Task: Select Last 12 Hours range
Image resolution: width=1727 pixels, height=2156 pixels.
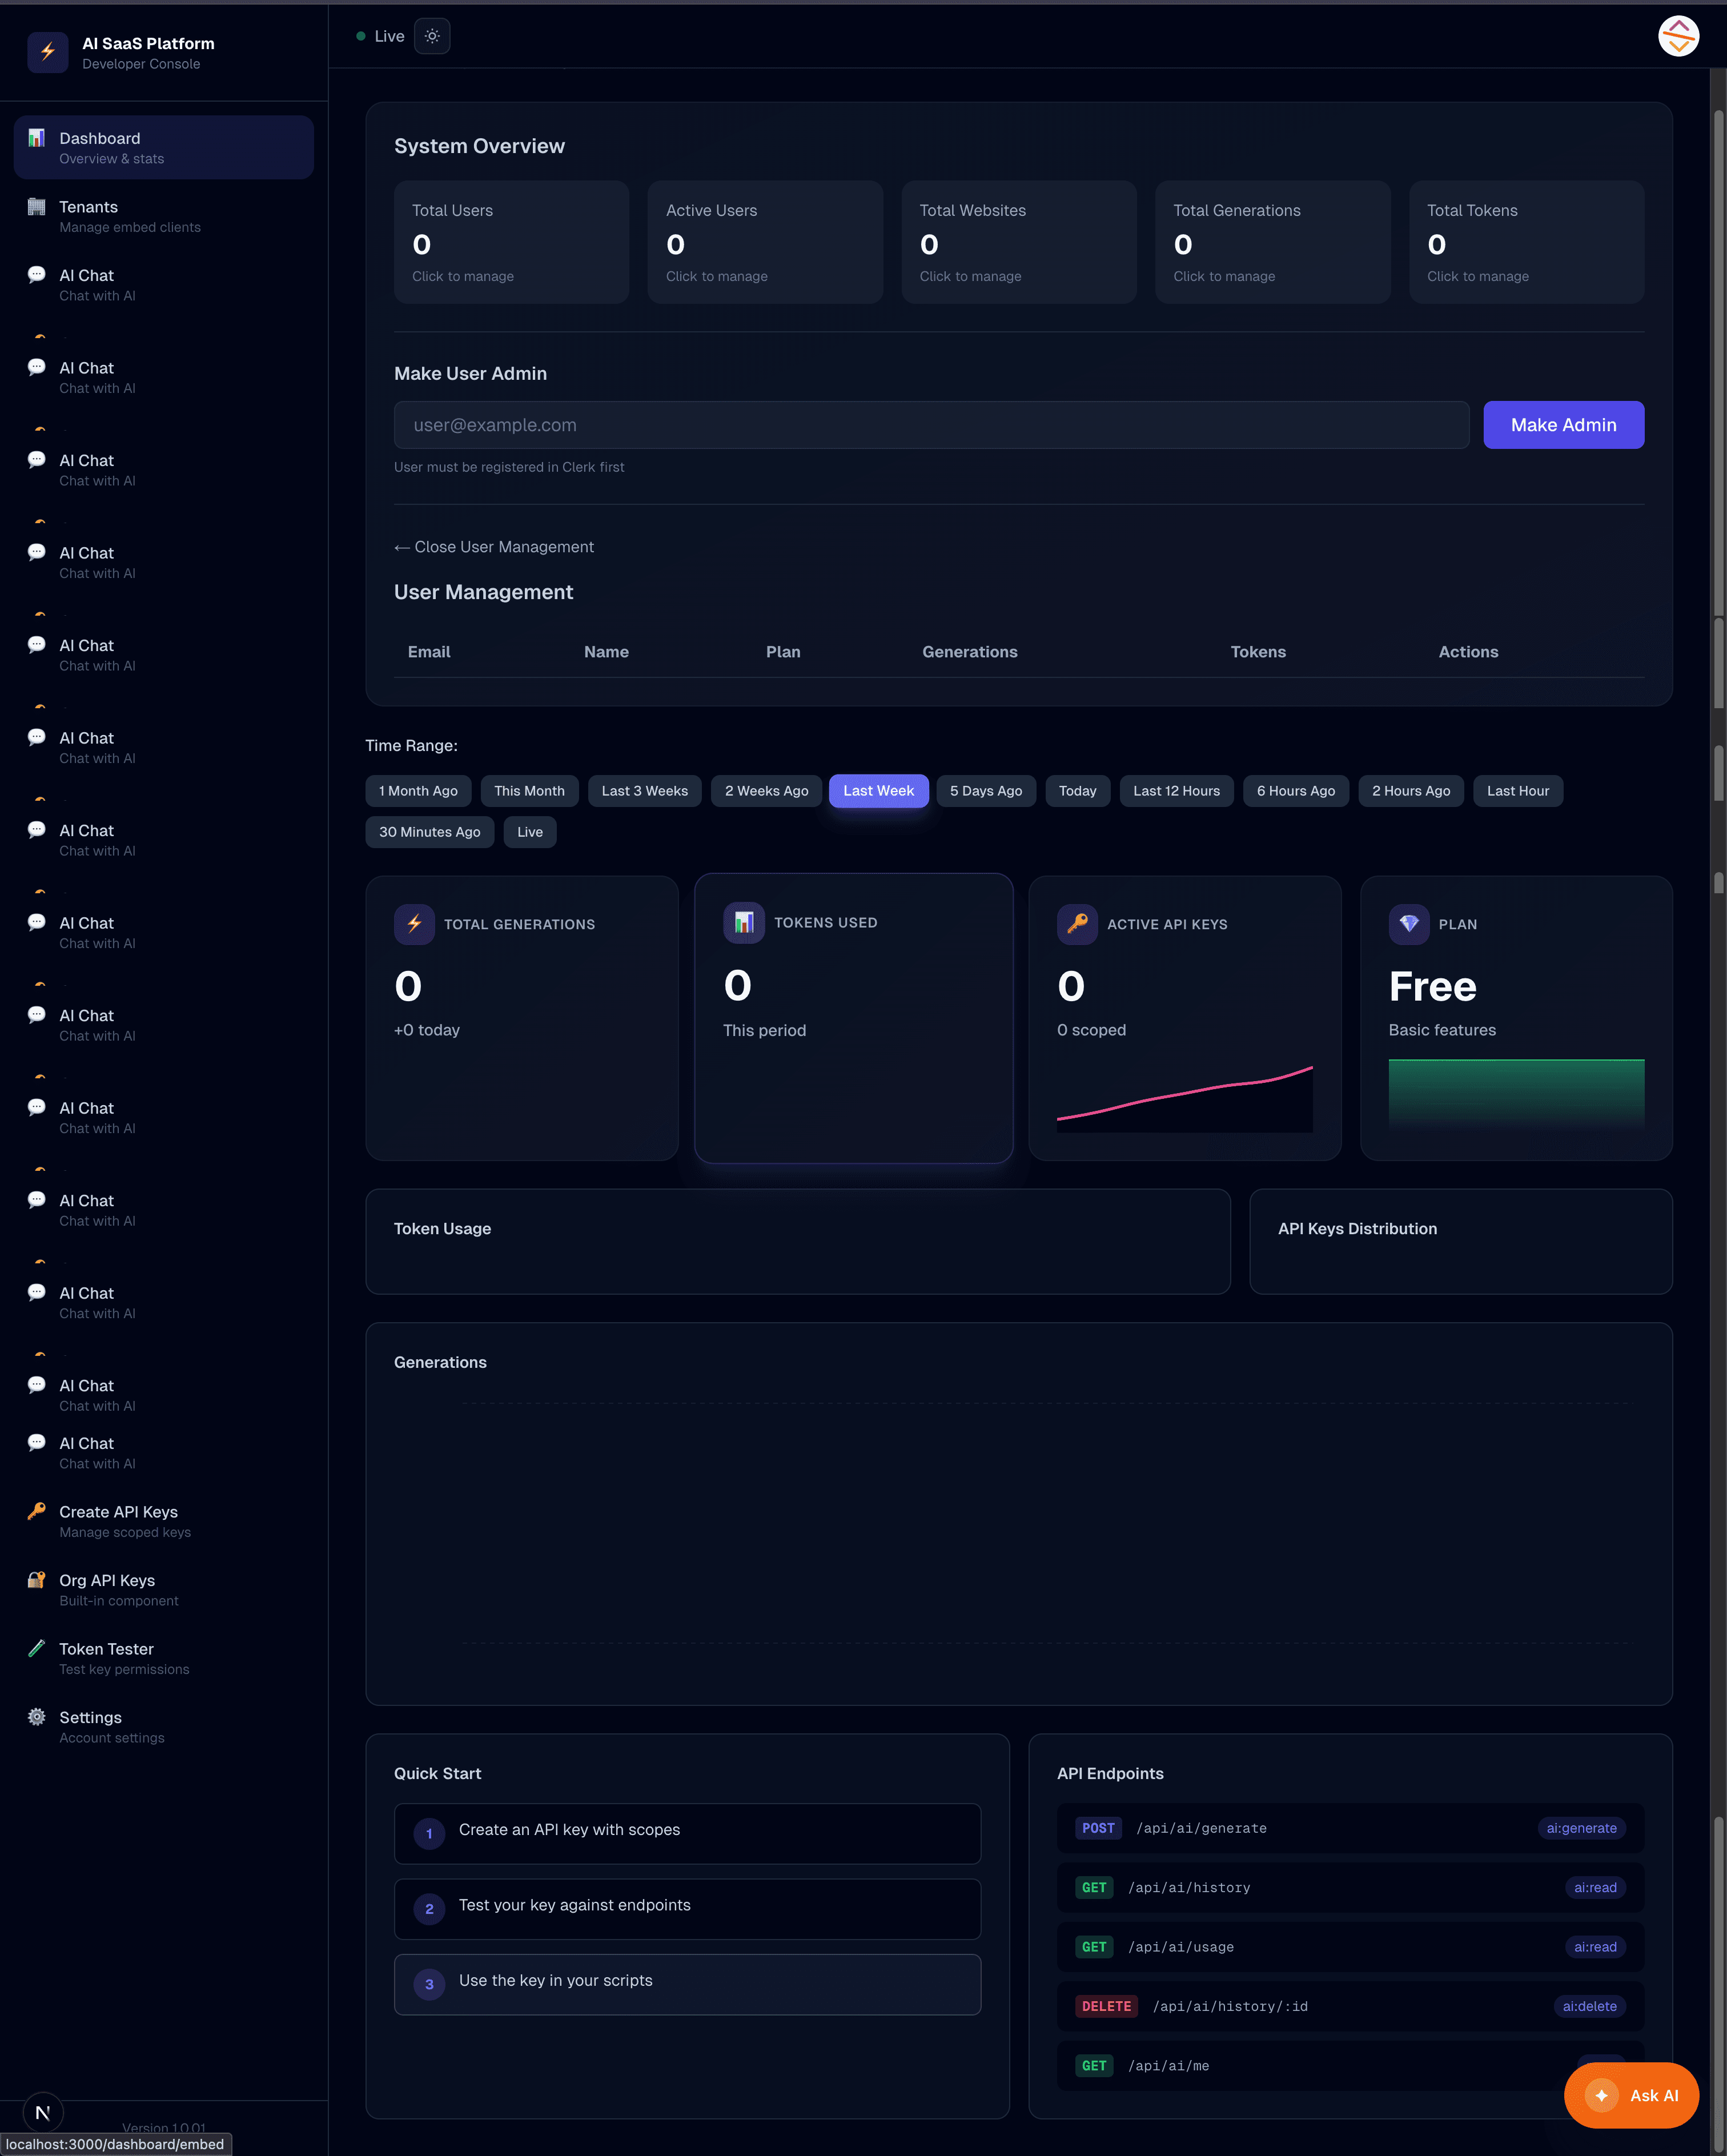Action: click(x=1176, y=791)
